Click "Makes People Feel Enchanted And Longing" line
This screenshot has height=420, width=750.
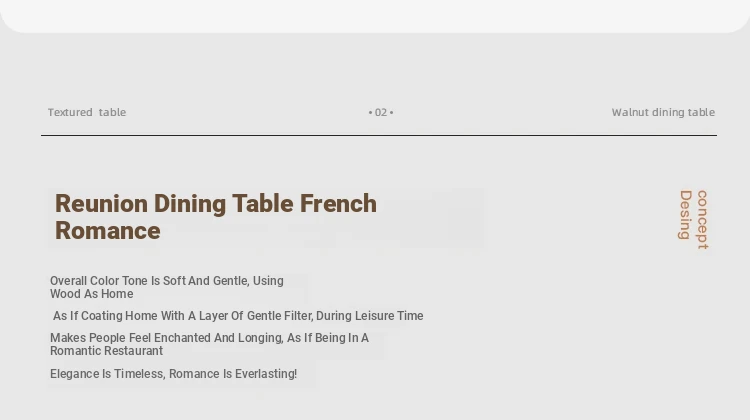[x=209, y=338]
